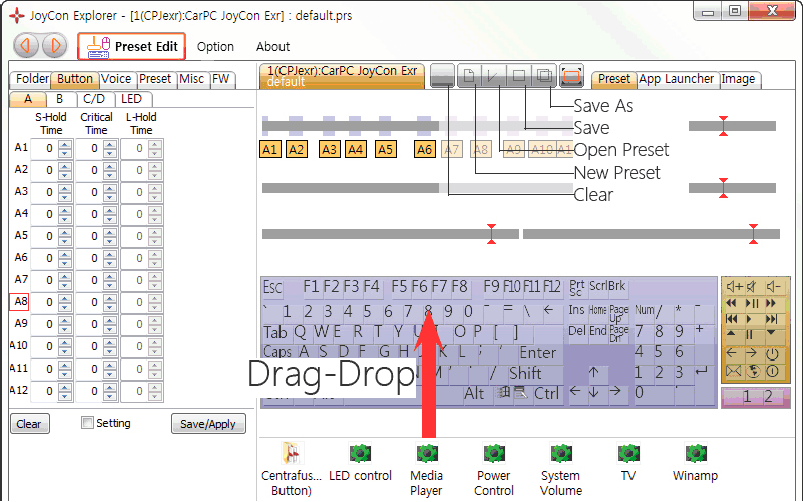Click the A4 S-Hold Time value field
This screenshot has width=803, height=502.
coord(44,214)
